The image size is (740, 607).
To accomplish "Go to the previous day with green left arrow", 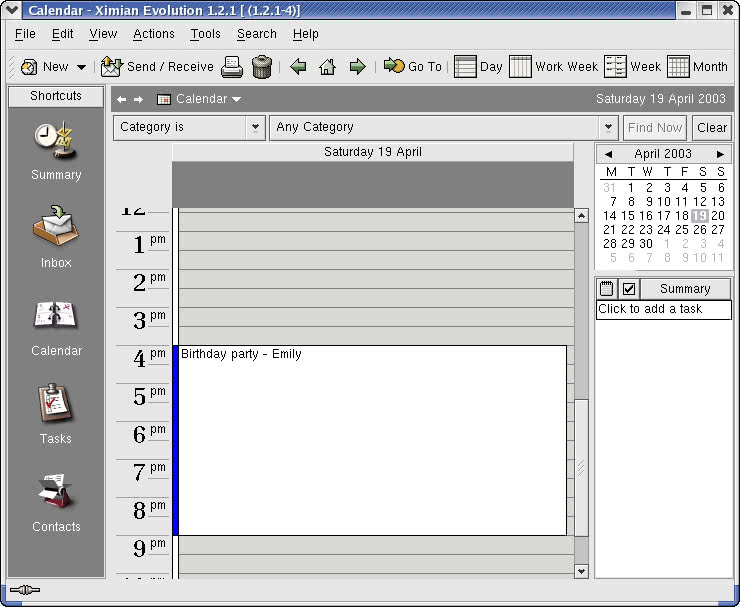I will coord(298,67).
